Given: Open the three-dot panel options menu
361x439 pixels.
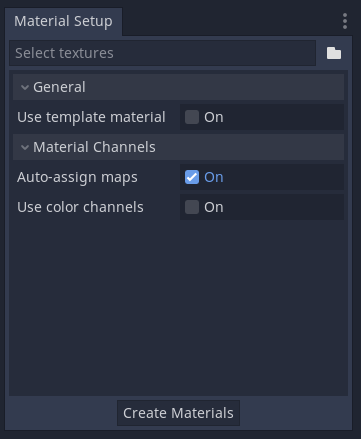Looking at the screenshot, I should pyautogui.click(x=345, y=21).
